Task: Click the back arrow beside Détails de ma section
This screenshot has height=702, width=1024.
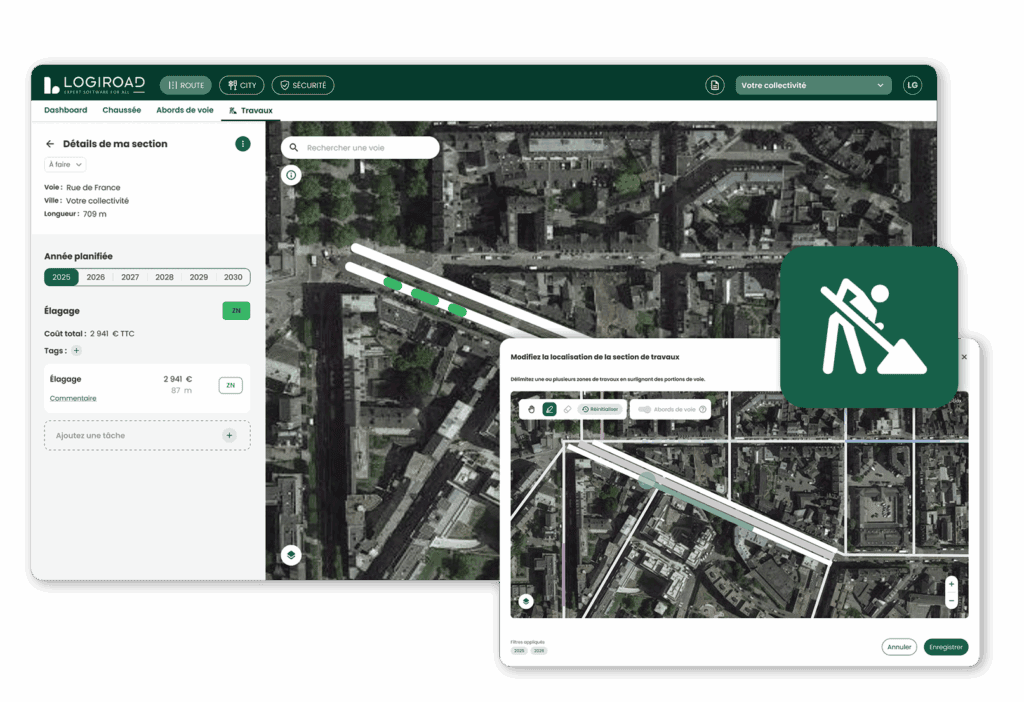Action: click(50, 144)
